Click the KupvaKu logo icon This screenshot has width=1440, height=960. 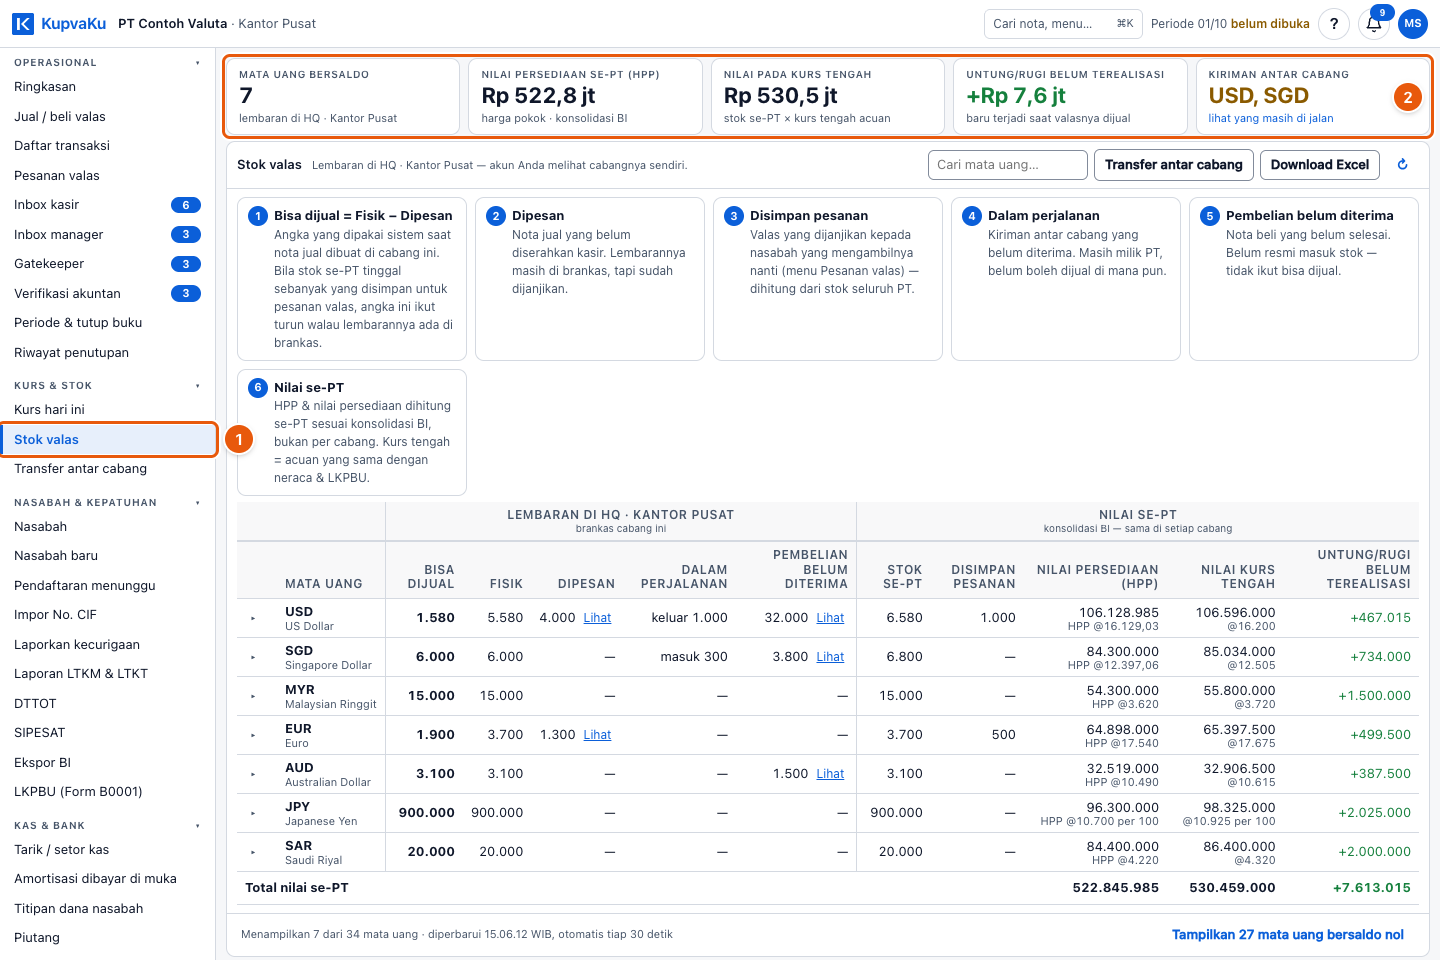tap(23, 23)
